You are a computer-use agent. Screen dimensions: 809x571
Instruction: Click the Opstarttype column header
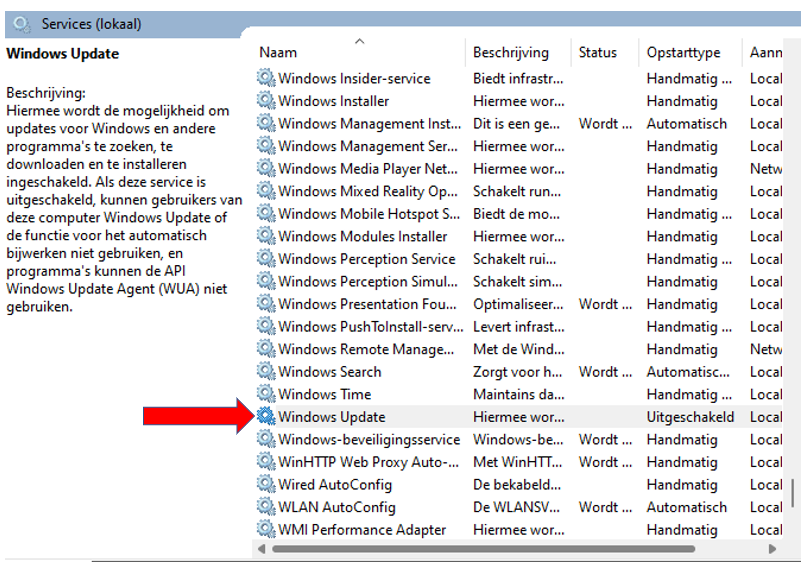(683, 53)
